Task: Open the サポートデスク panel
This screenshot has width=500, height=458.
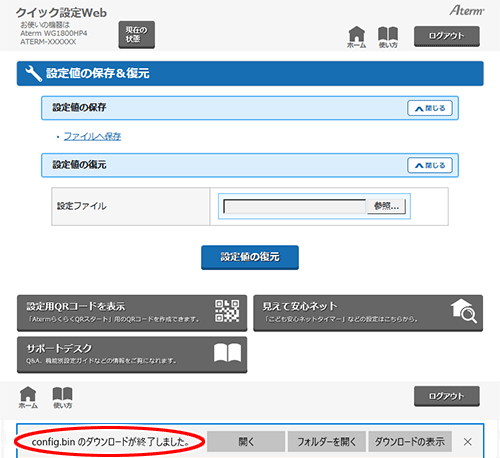Action: (132, 354)
